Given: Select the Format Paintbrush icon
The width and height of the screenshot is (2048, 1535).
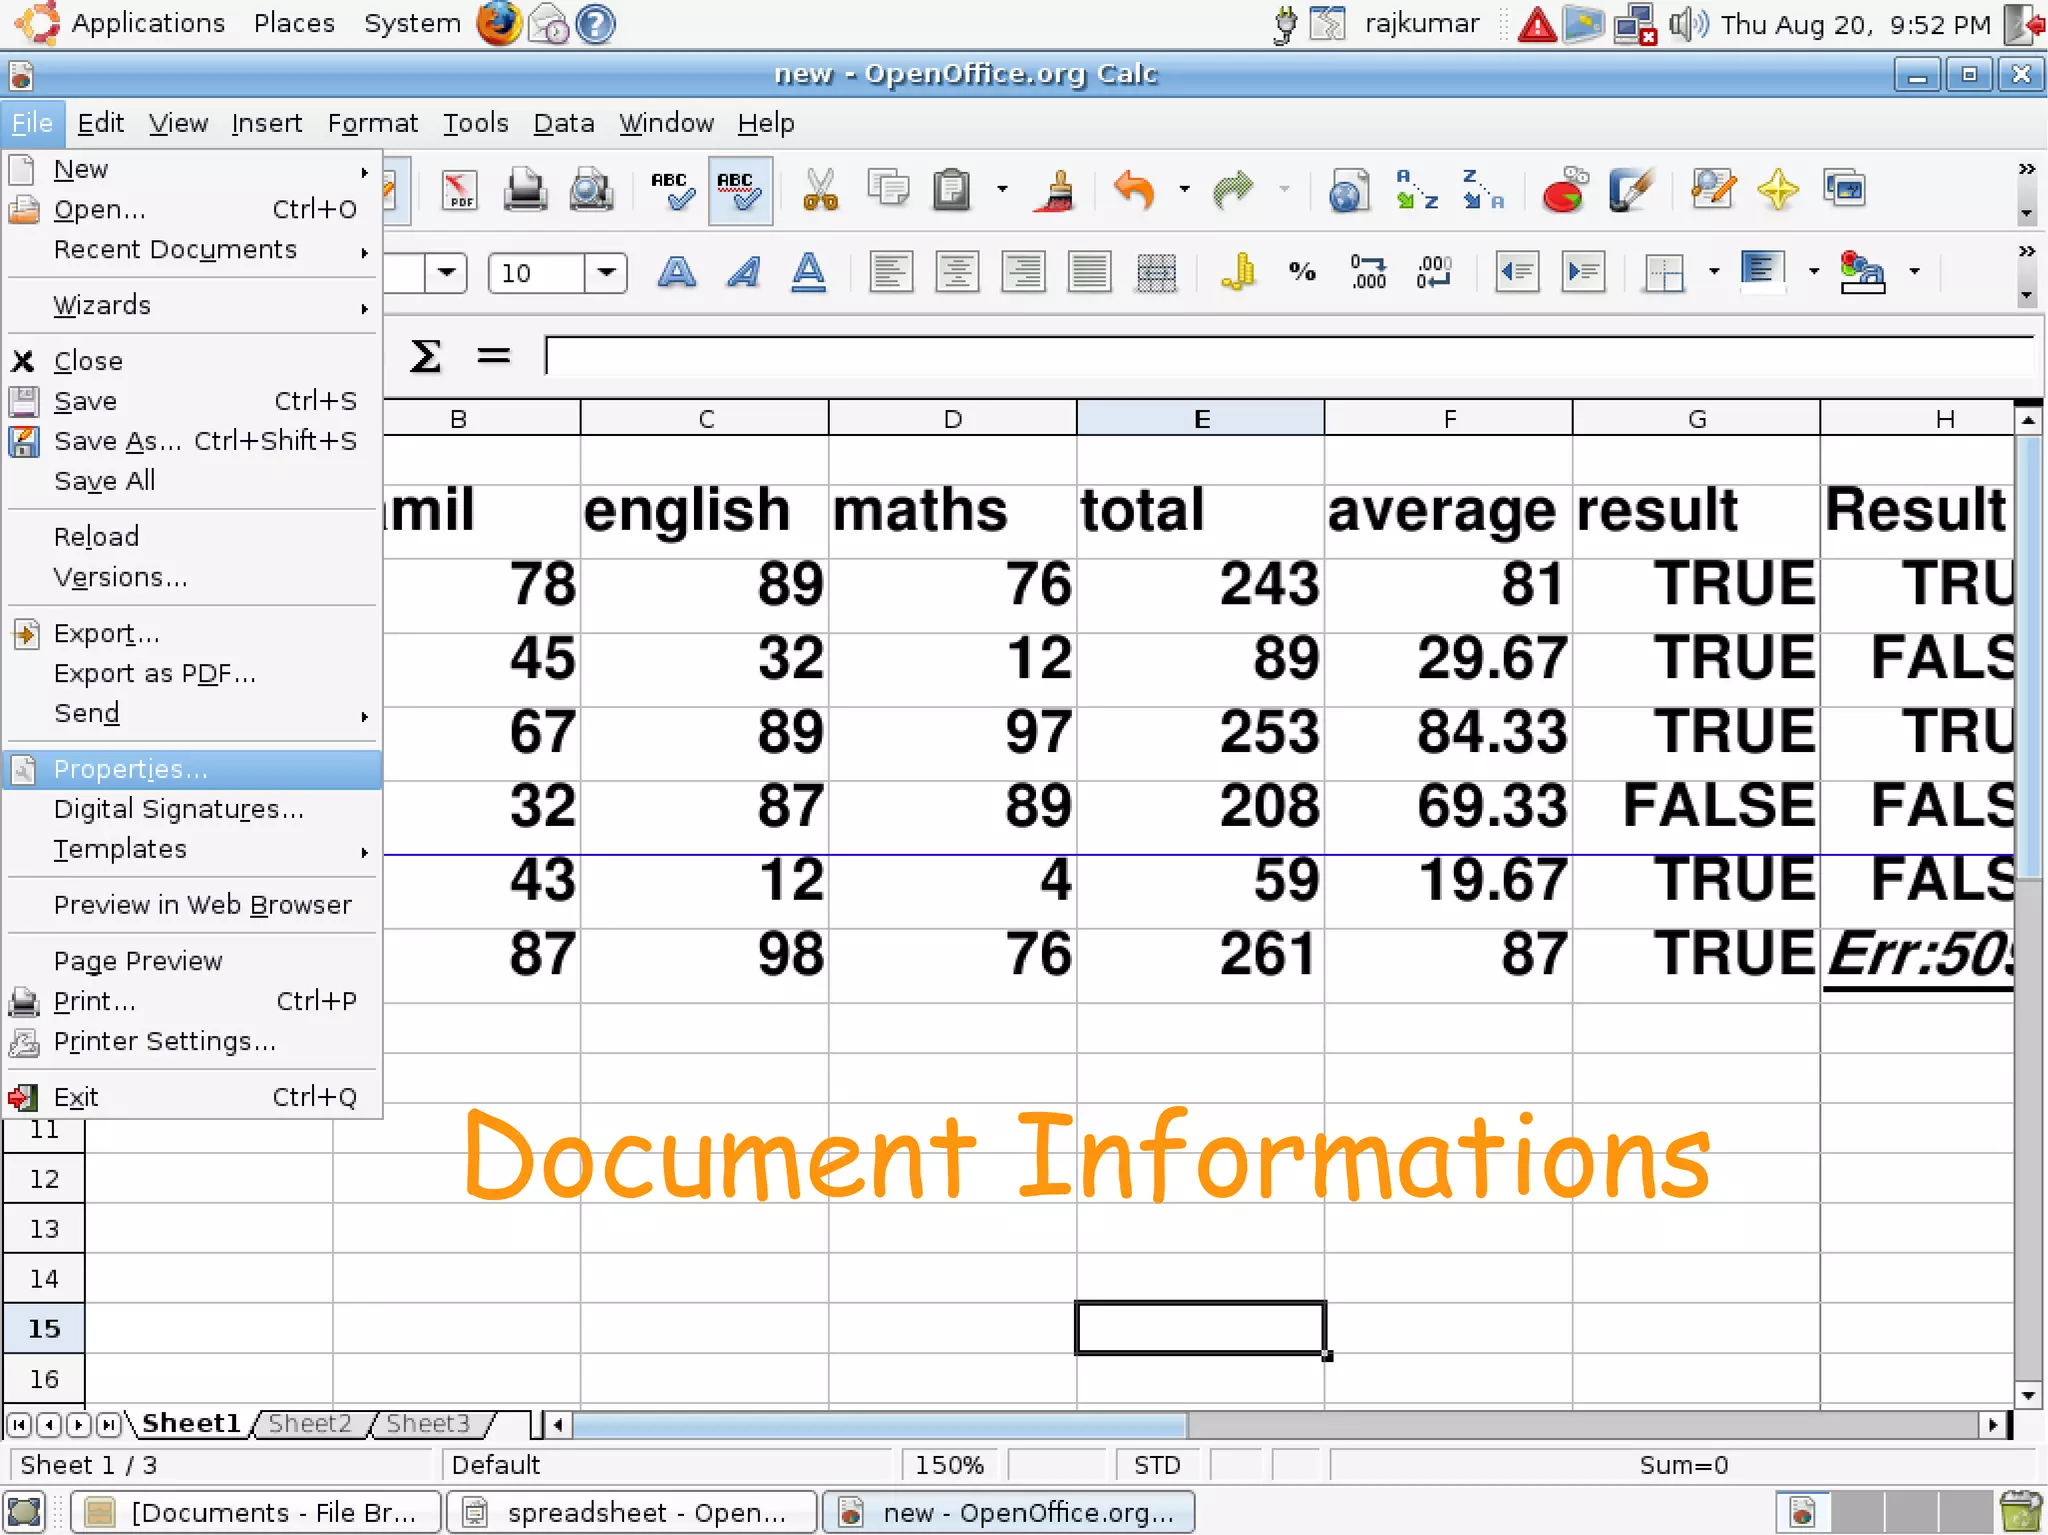Looking at the screenshot, I should point(1057,190).
